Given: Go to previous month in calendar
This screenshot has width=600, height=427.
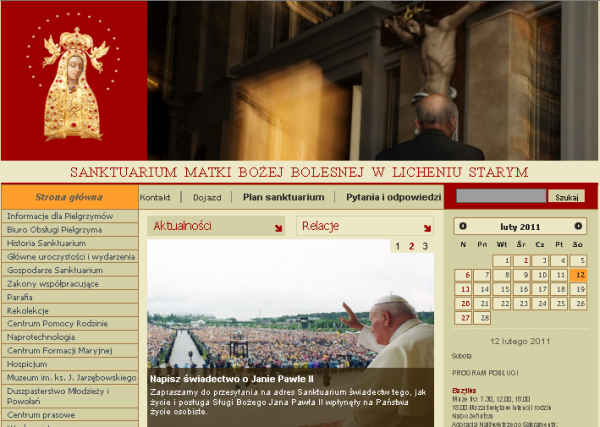Looking at the screenshot, I should [463, 226].
